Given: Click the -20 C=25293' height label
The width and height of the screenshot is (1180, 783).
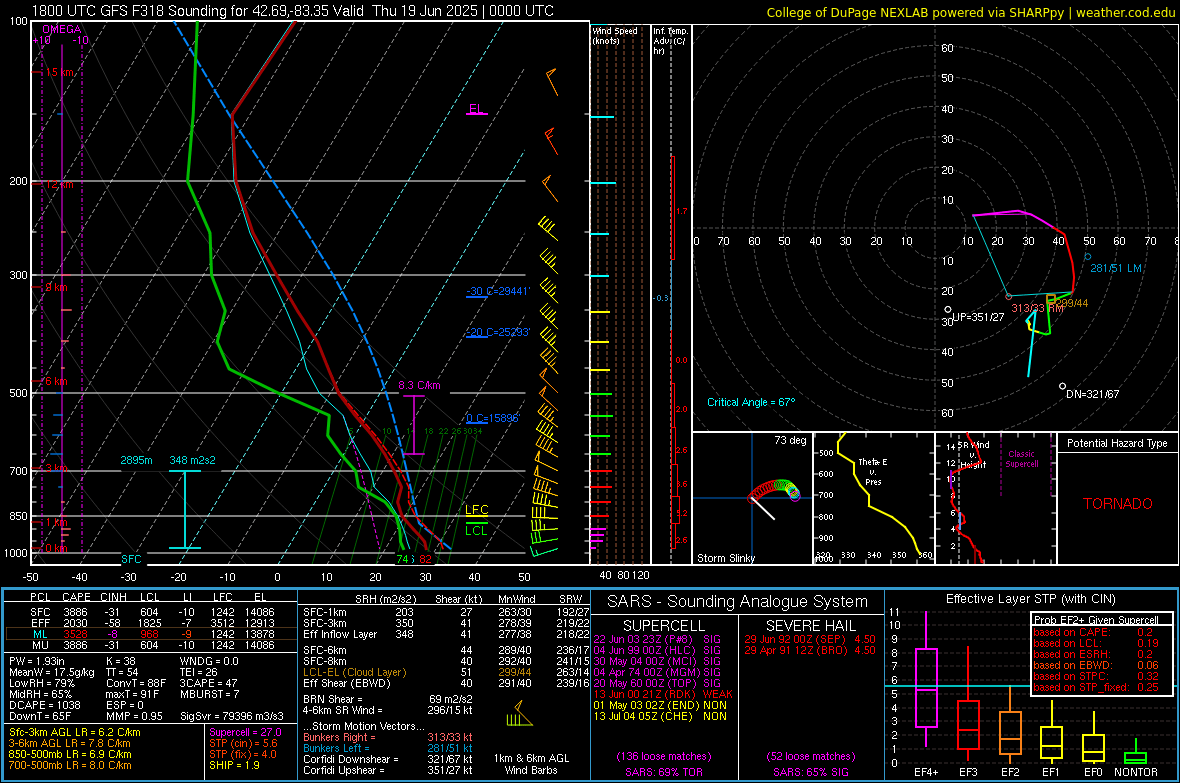Looking at the screenshot, I should click(x=497, y=332).
